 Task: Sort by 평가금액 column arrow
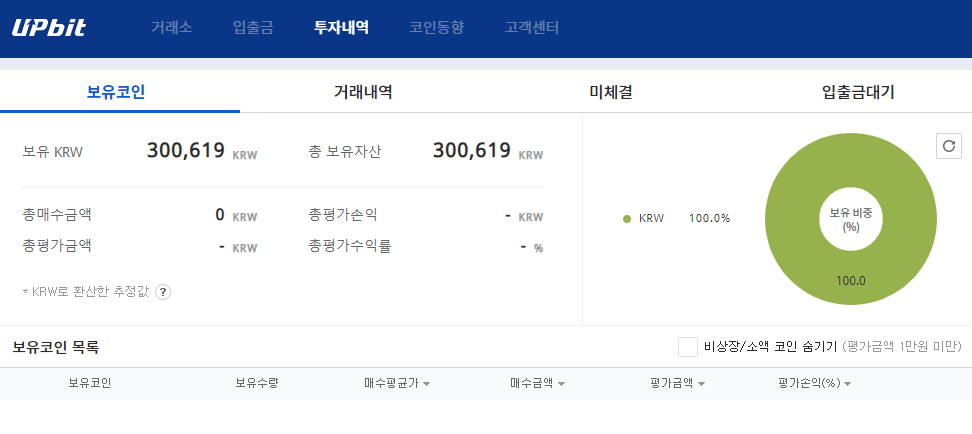coord(701,384)
